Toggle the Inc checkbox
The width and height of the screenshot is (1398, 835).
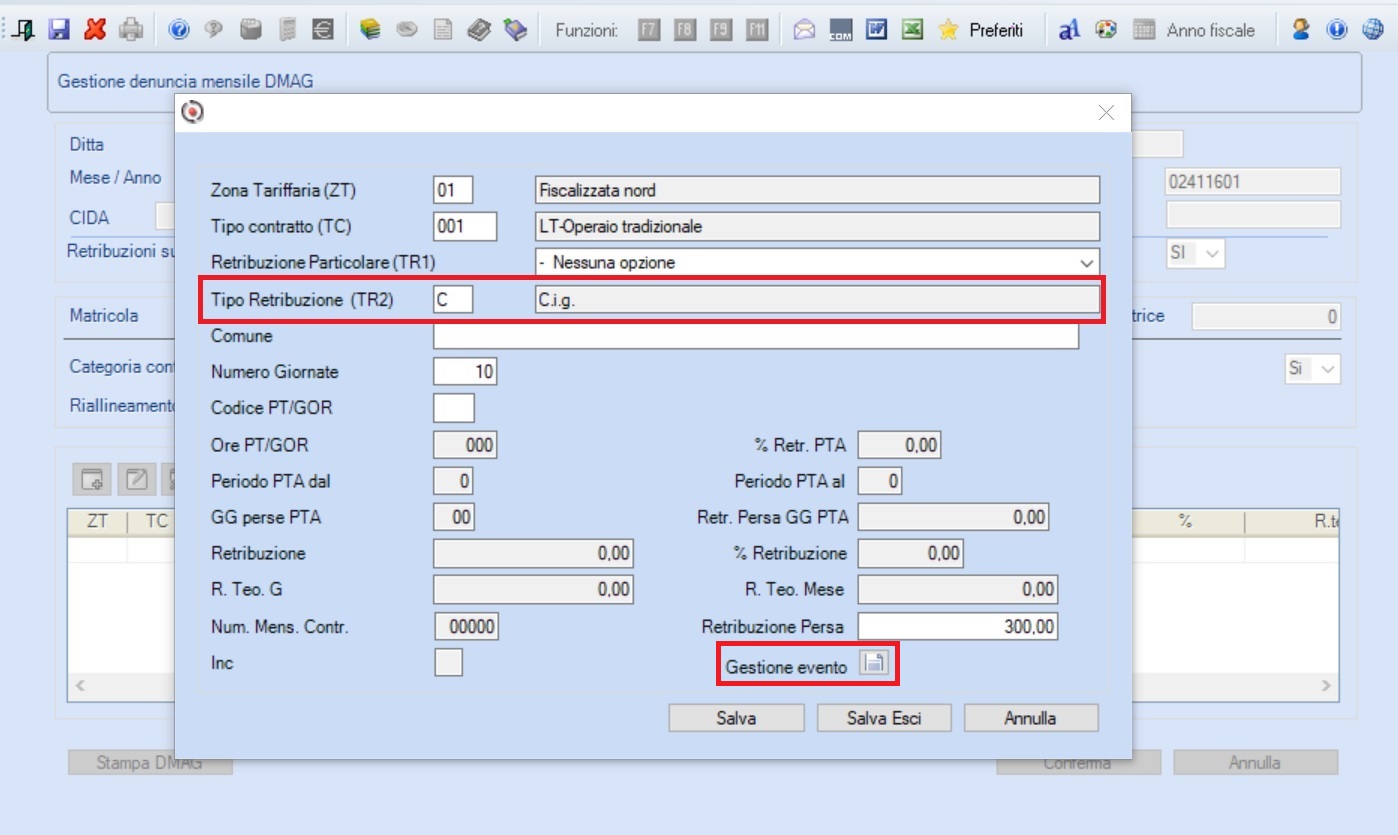tap(449, 662)
